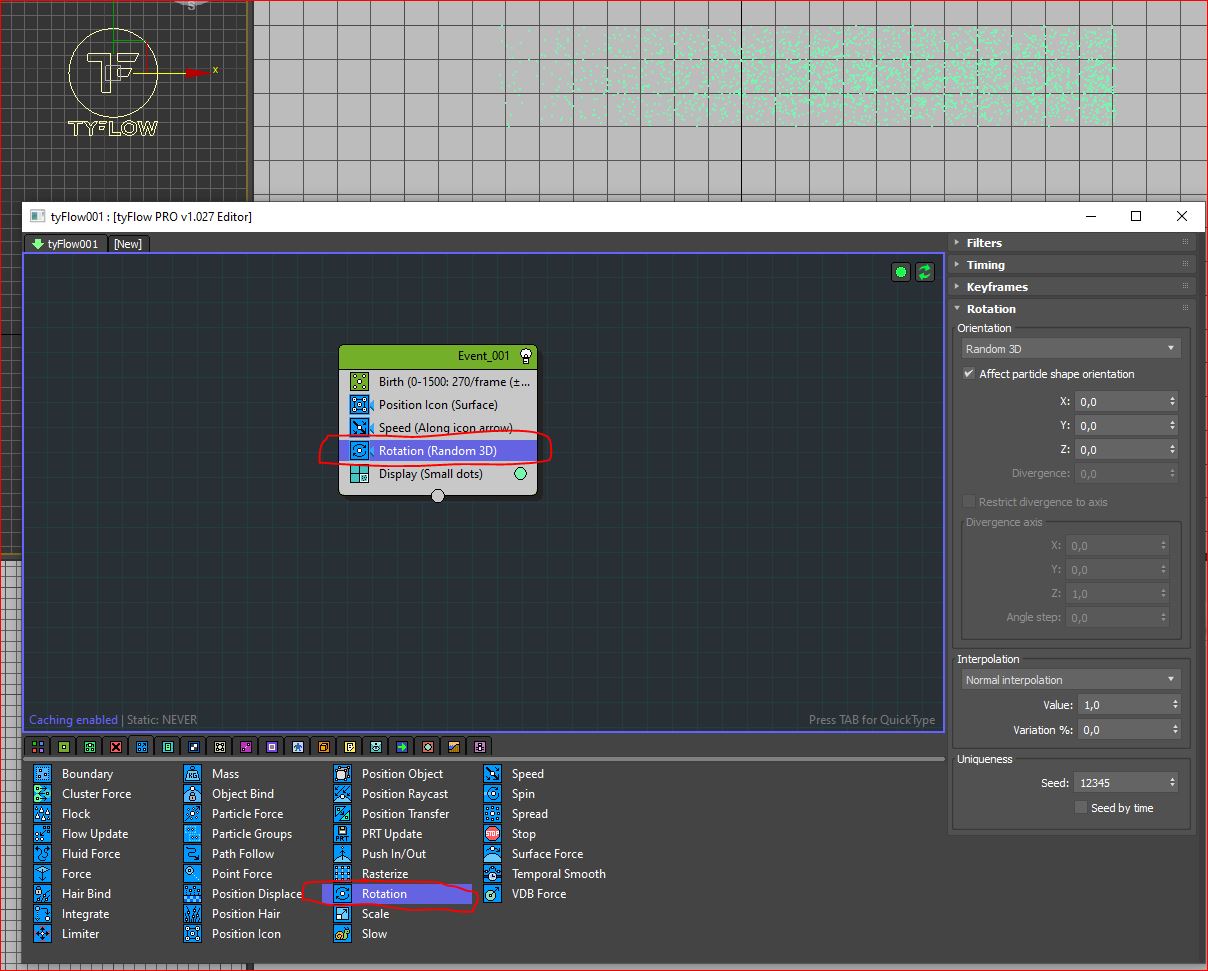This screenshot has width=1208, height=971.
Task: Check Restrict divergence to axis
Action: click(x=968, y=502)
